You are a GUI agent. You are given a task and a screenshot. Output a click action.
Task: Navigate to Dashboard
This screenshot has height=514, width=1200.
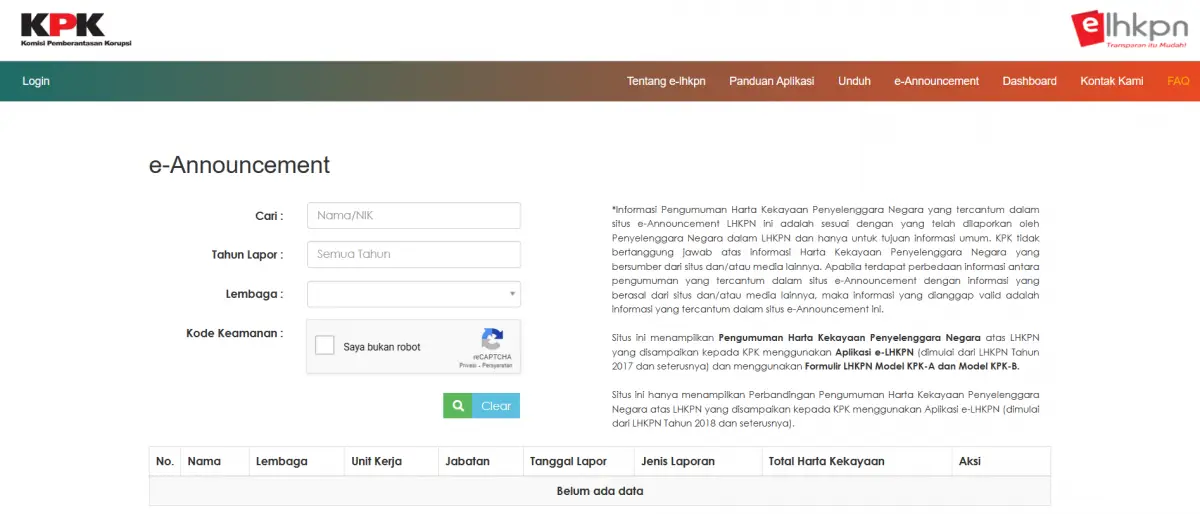point(1029,81)
